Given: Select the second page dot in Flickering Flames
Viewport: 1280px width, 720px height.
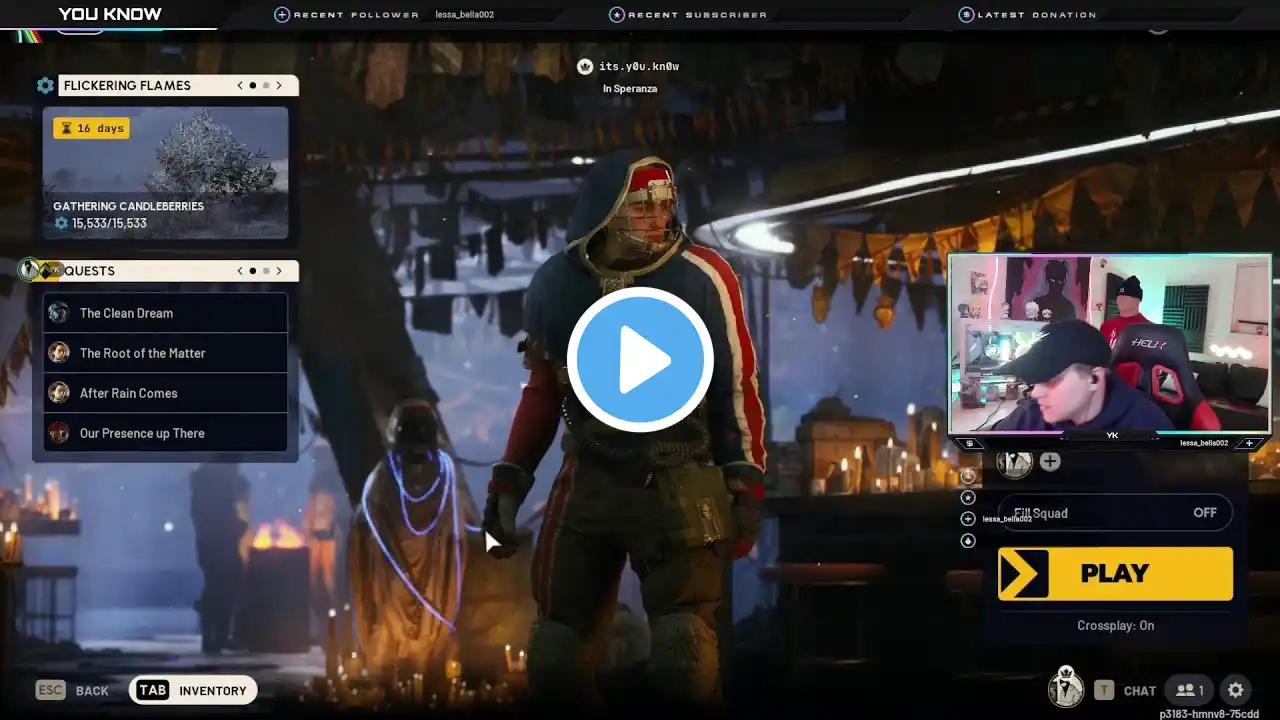Looking at the screenshot, I should [266, 85].
